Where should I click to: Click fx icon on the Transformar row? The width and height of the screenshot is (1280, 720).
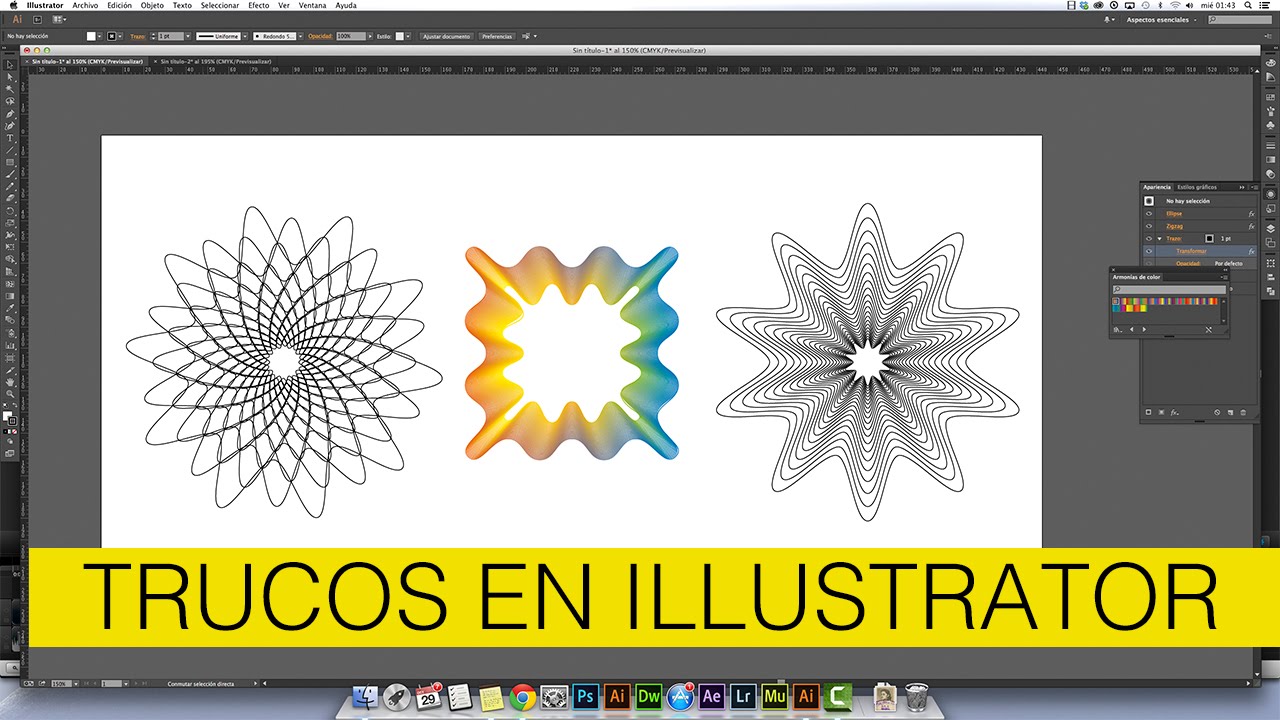pos(1251,251)
